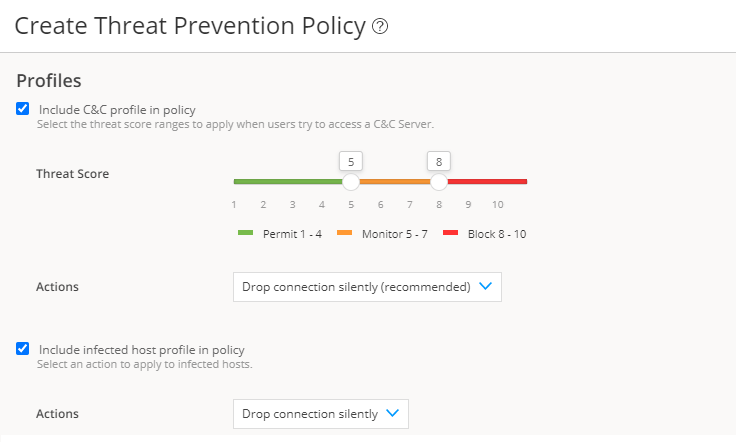Expand the infected host Actions dropdown

point(320,414)
